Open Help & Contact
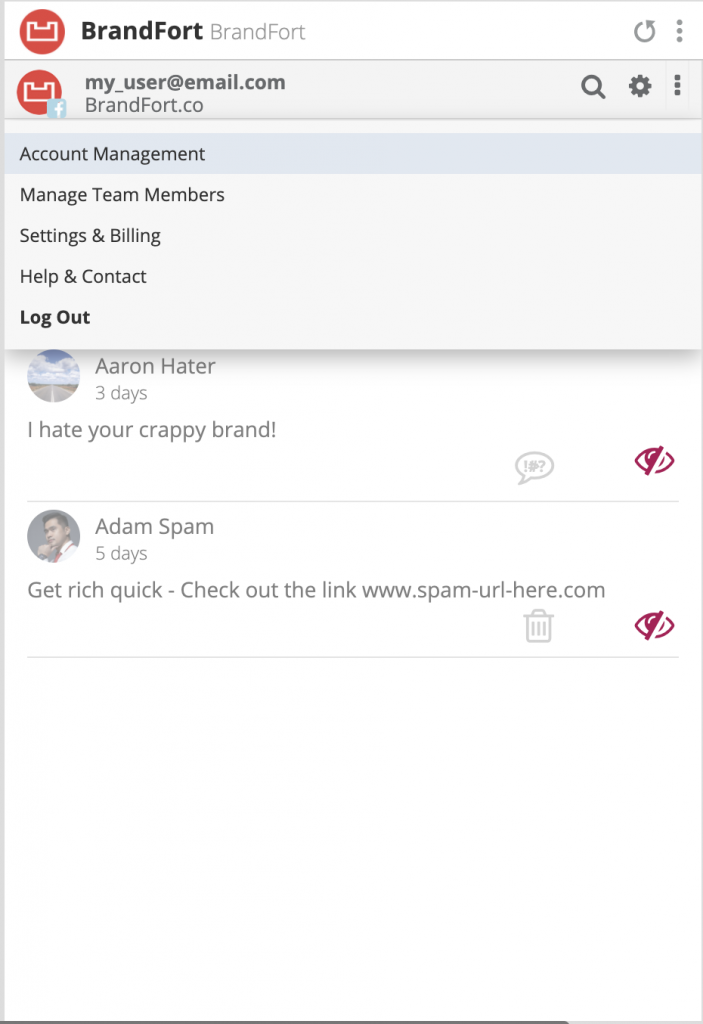703x1024 pixels. (x=83, y=277)
